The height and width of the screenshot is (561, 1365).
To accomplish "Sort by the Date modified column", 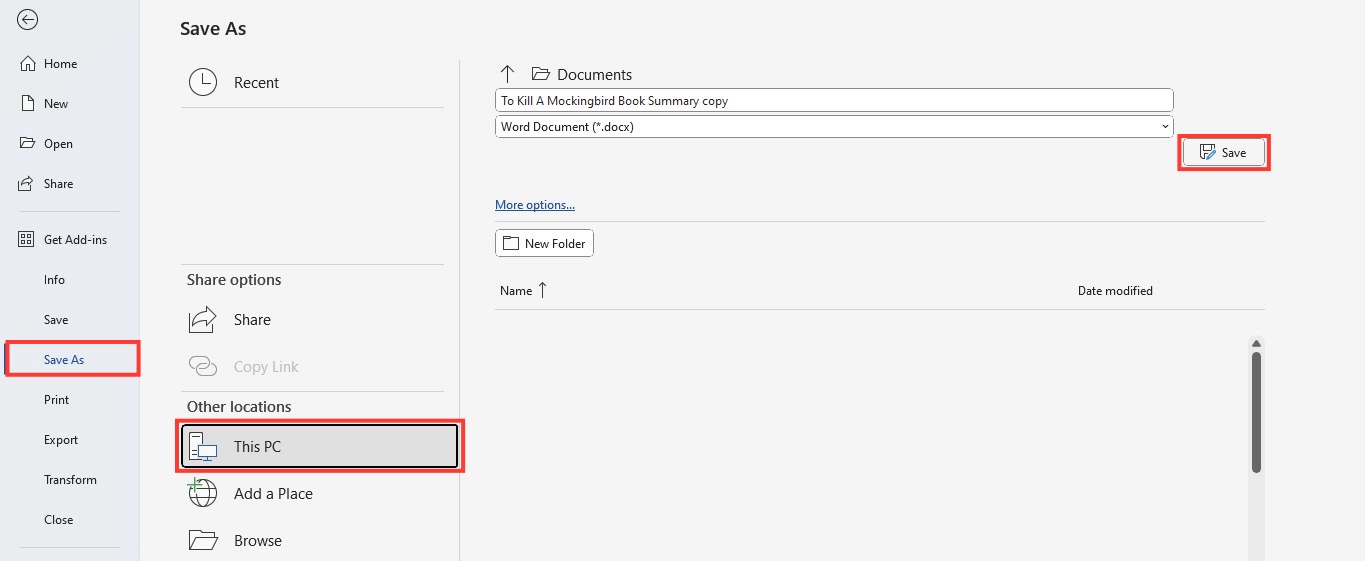I will (1115, 291).
